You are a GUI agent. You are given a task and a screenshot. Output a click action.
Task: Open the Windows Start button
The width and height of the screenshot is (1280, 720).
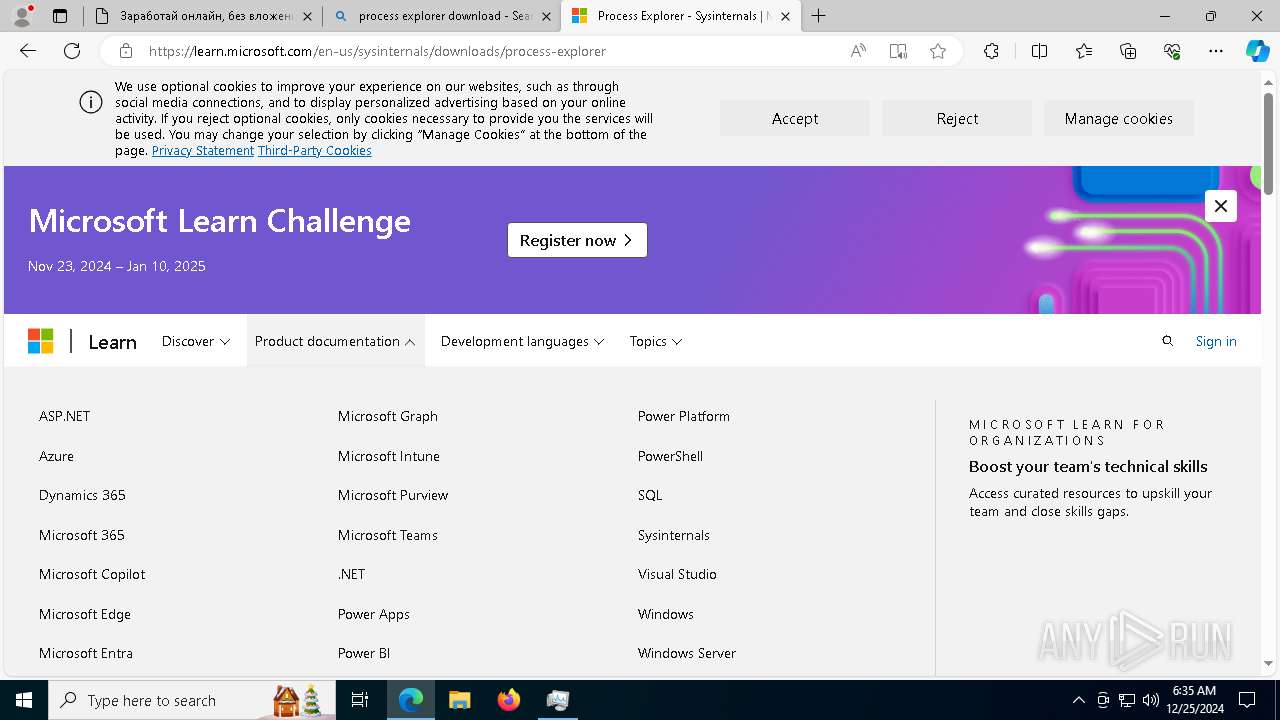[x=24, y=700]
